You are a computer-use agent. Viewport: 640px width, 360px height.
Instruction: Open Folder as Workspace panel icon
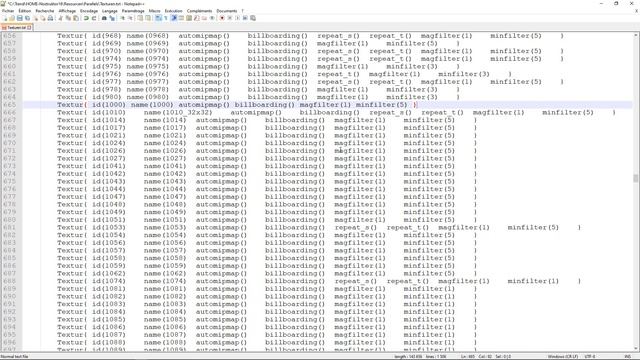pos(204,18)
